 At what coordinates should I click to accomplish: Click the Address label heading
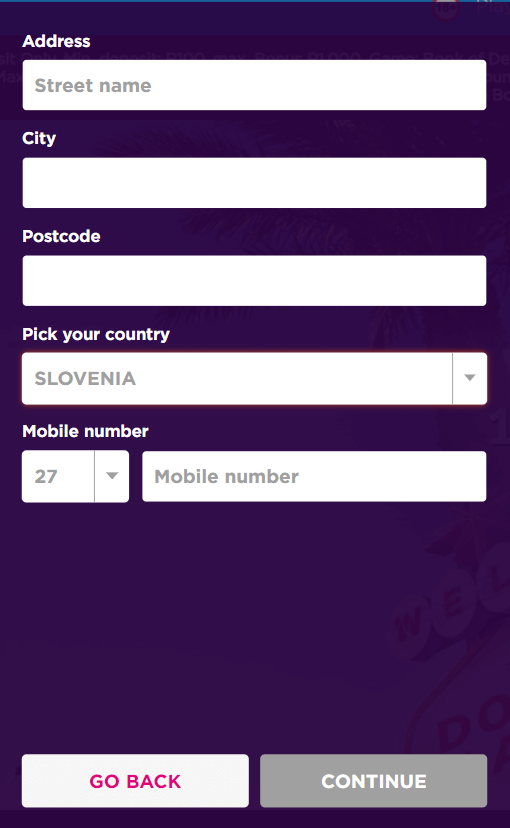click(x=56, y=41)
